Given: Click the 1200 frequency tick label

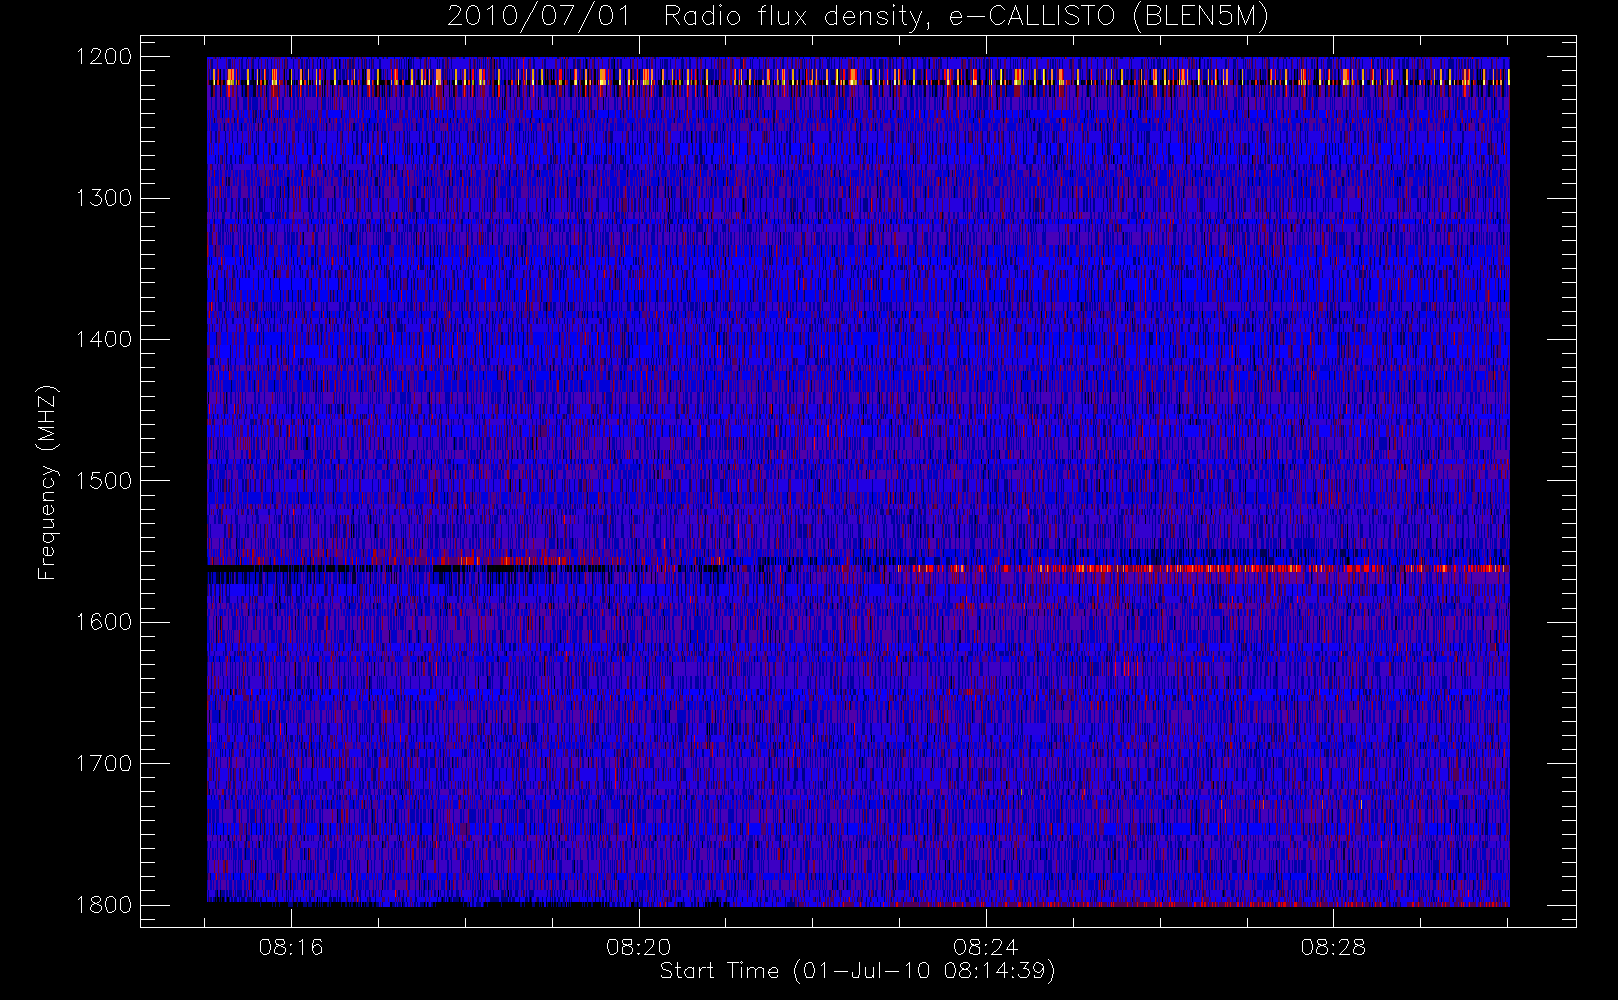Looking at the screenshot, I should pos(104,57).
